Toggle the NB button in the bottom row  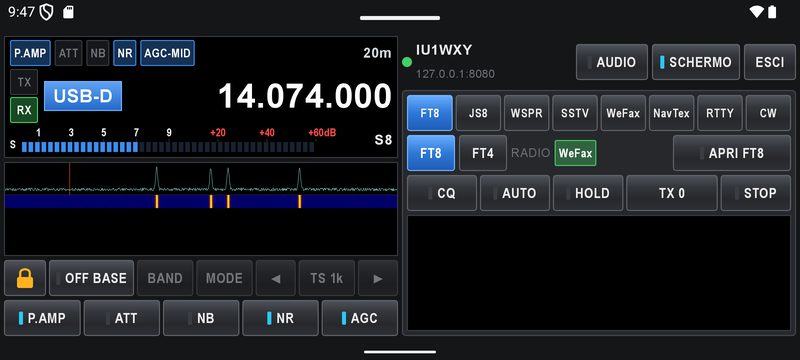click(201, 318)
